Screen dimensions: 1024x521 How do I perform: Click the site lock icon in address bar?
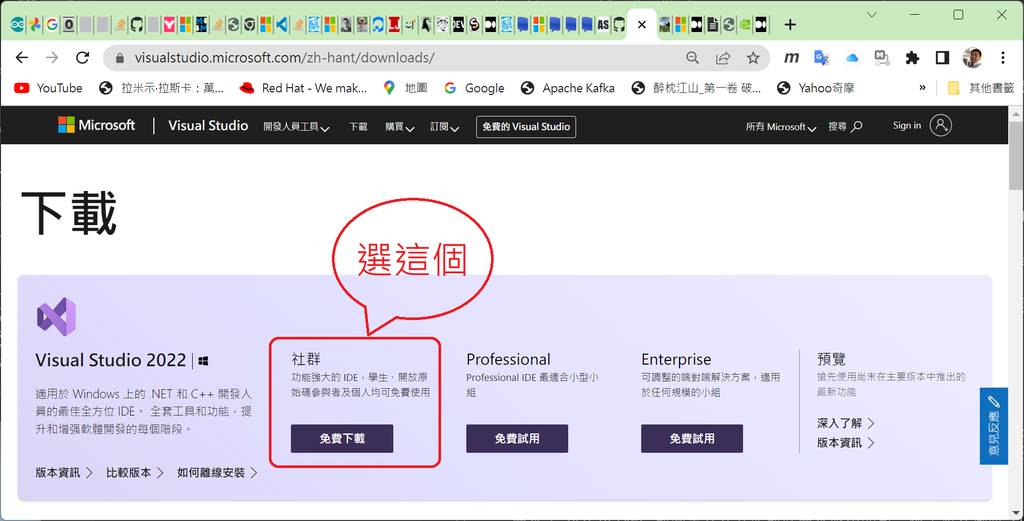point(120,58)
